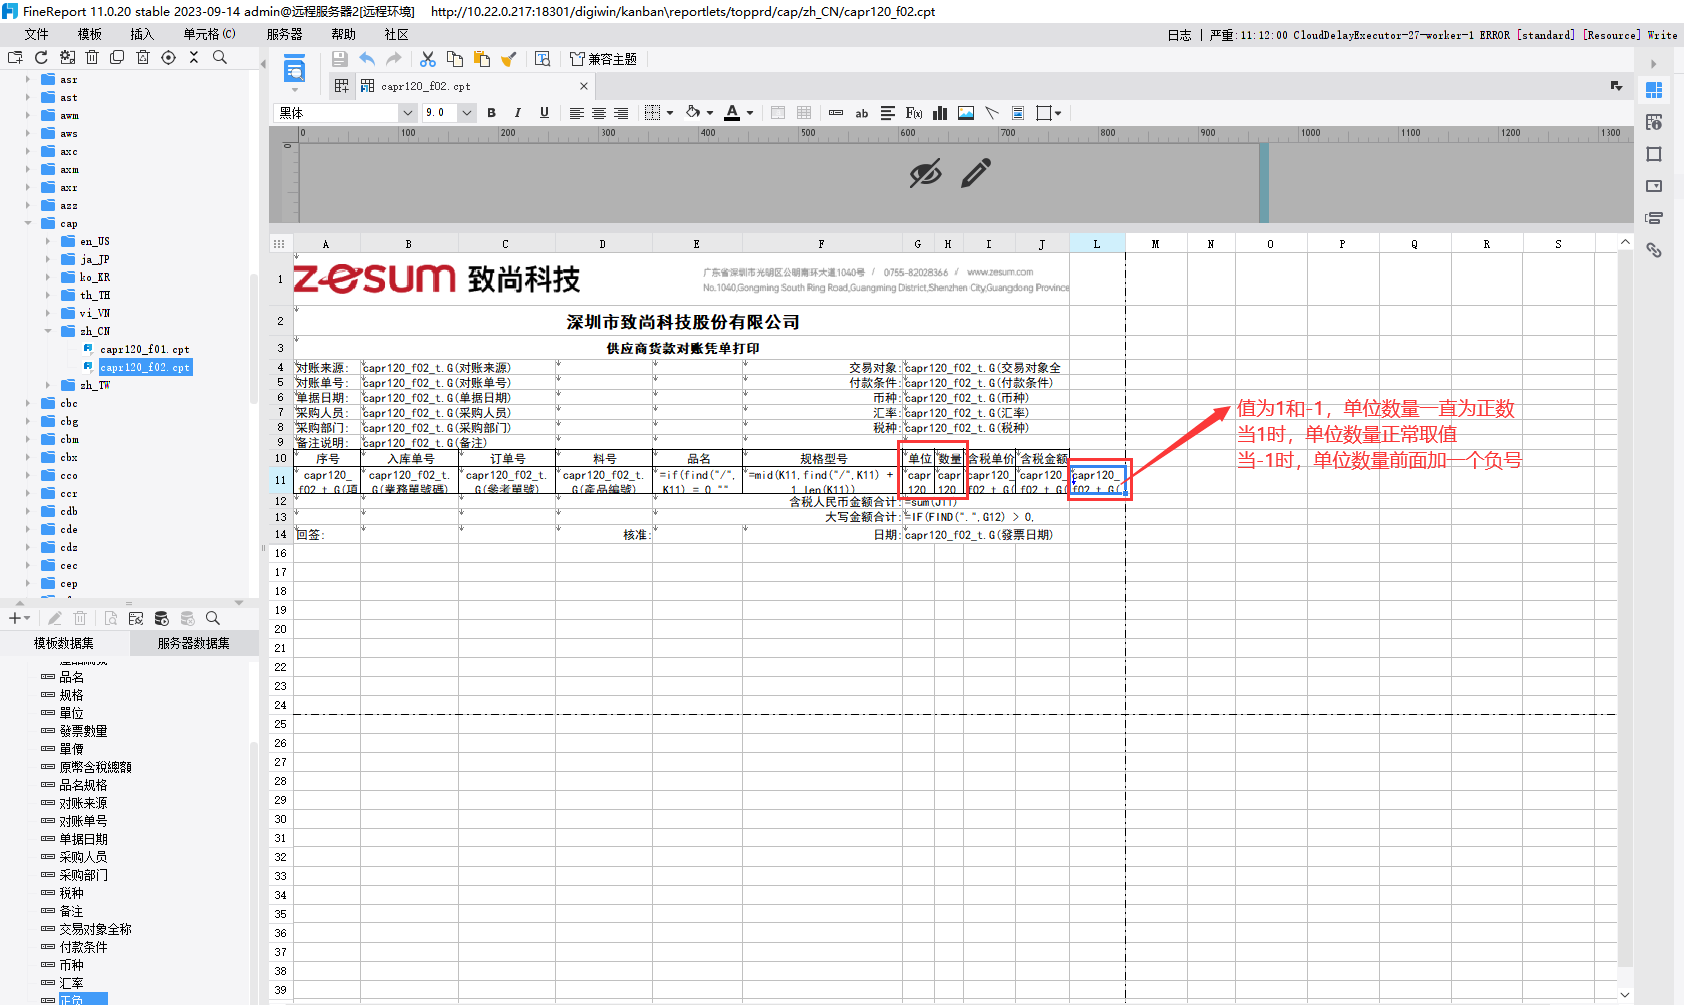
Task: Select column header L
Action: [x=1097, y=243]
